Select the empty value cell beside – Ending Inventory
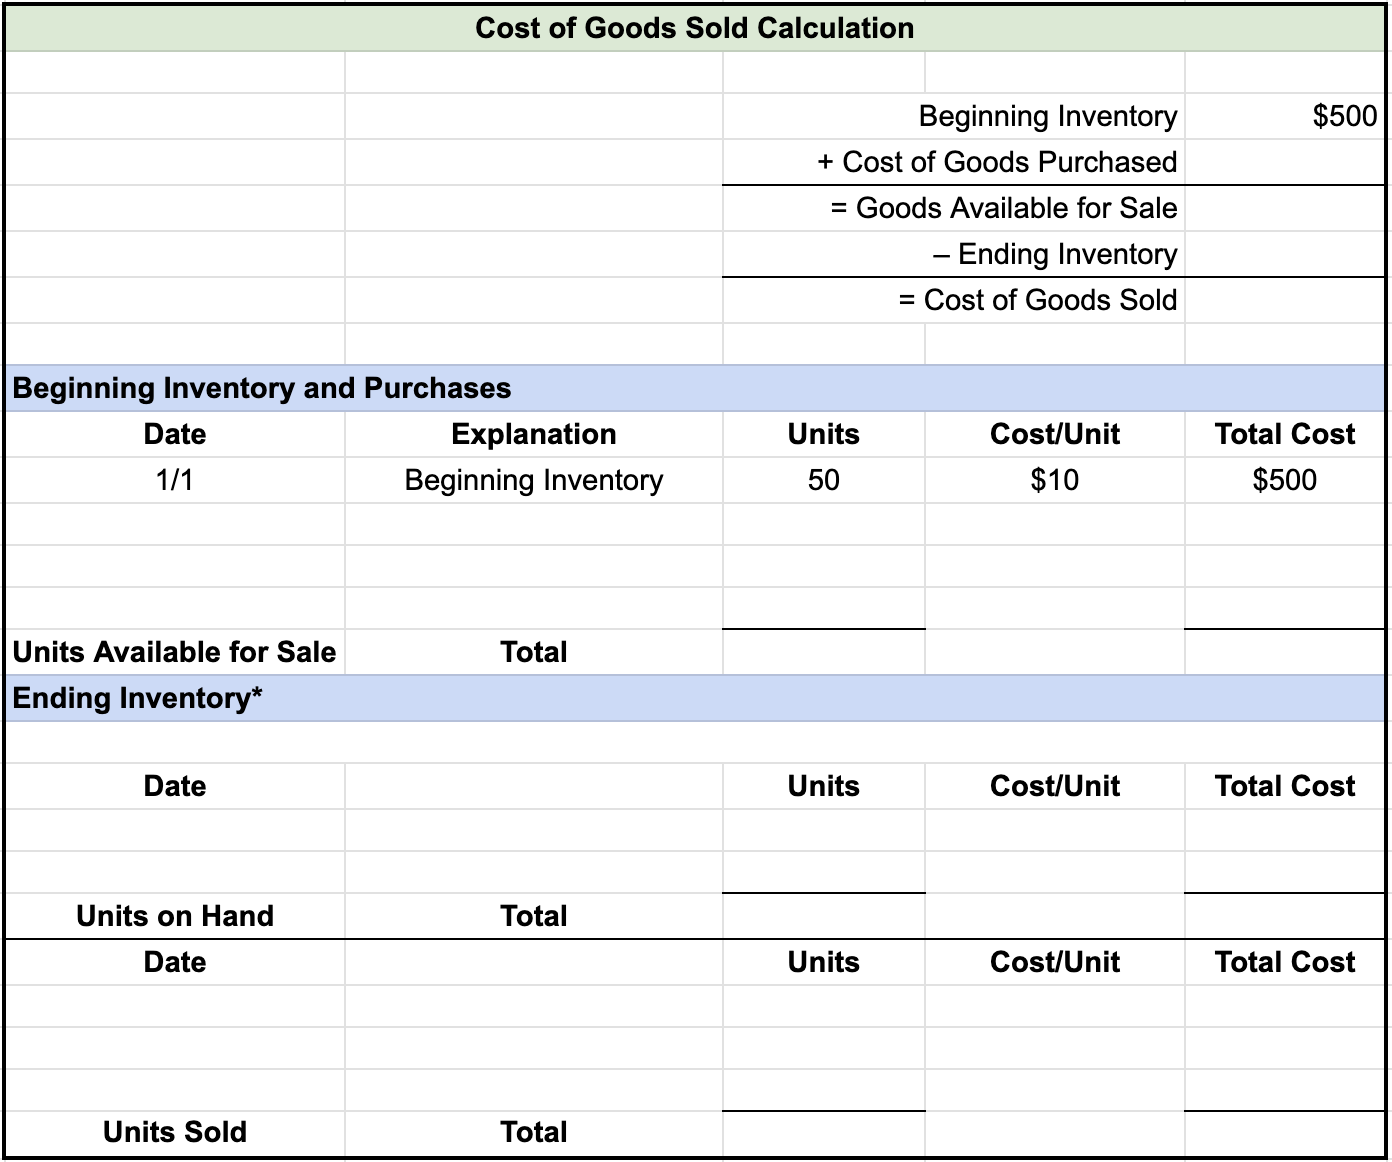Viewport: 1392px width, 1162px height. coord(1285,254)
